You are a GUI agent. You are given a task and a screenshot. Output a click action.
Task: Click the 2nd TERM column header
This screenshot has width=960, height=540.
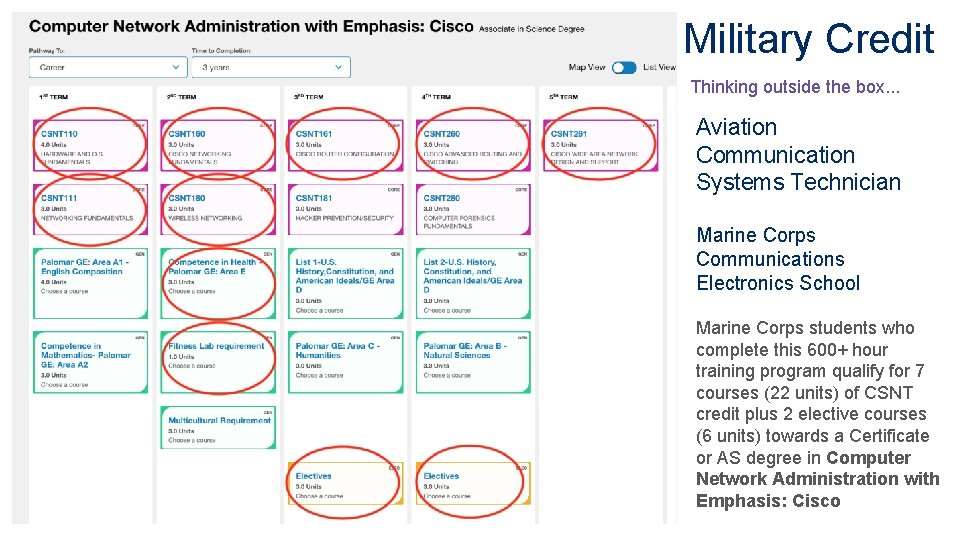pos(181,97)
